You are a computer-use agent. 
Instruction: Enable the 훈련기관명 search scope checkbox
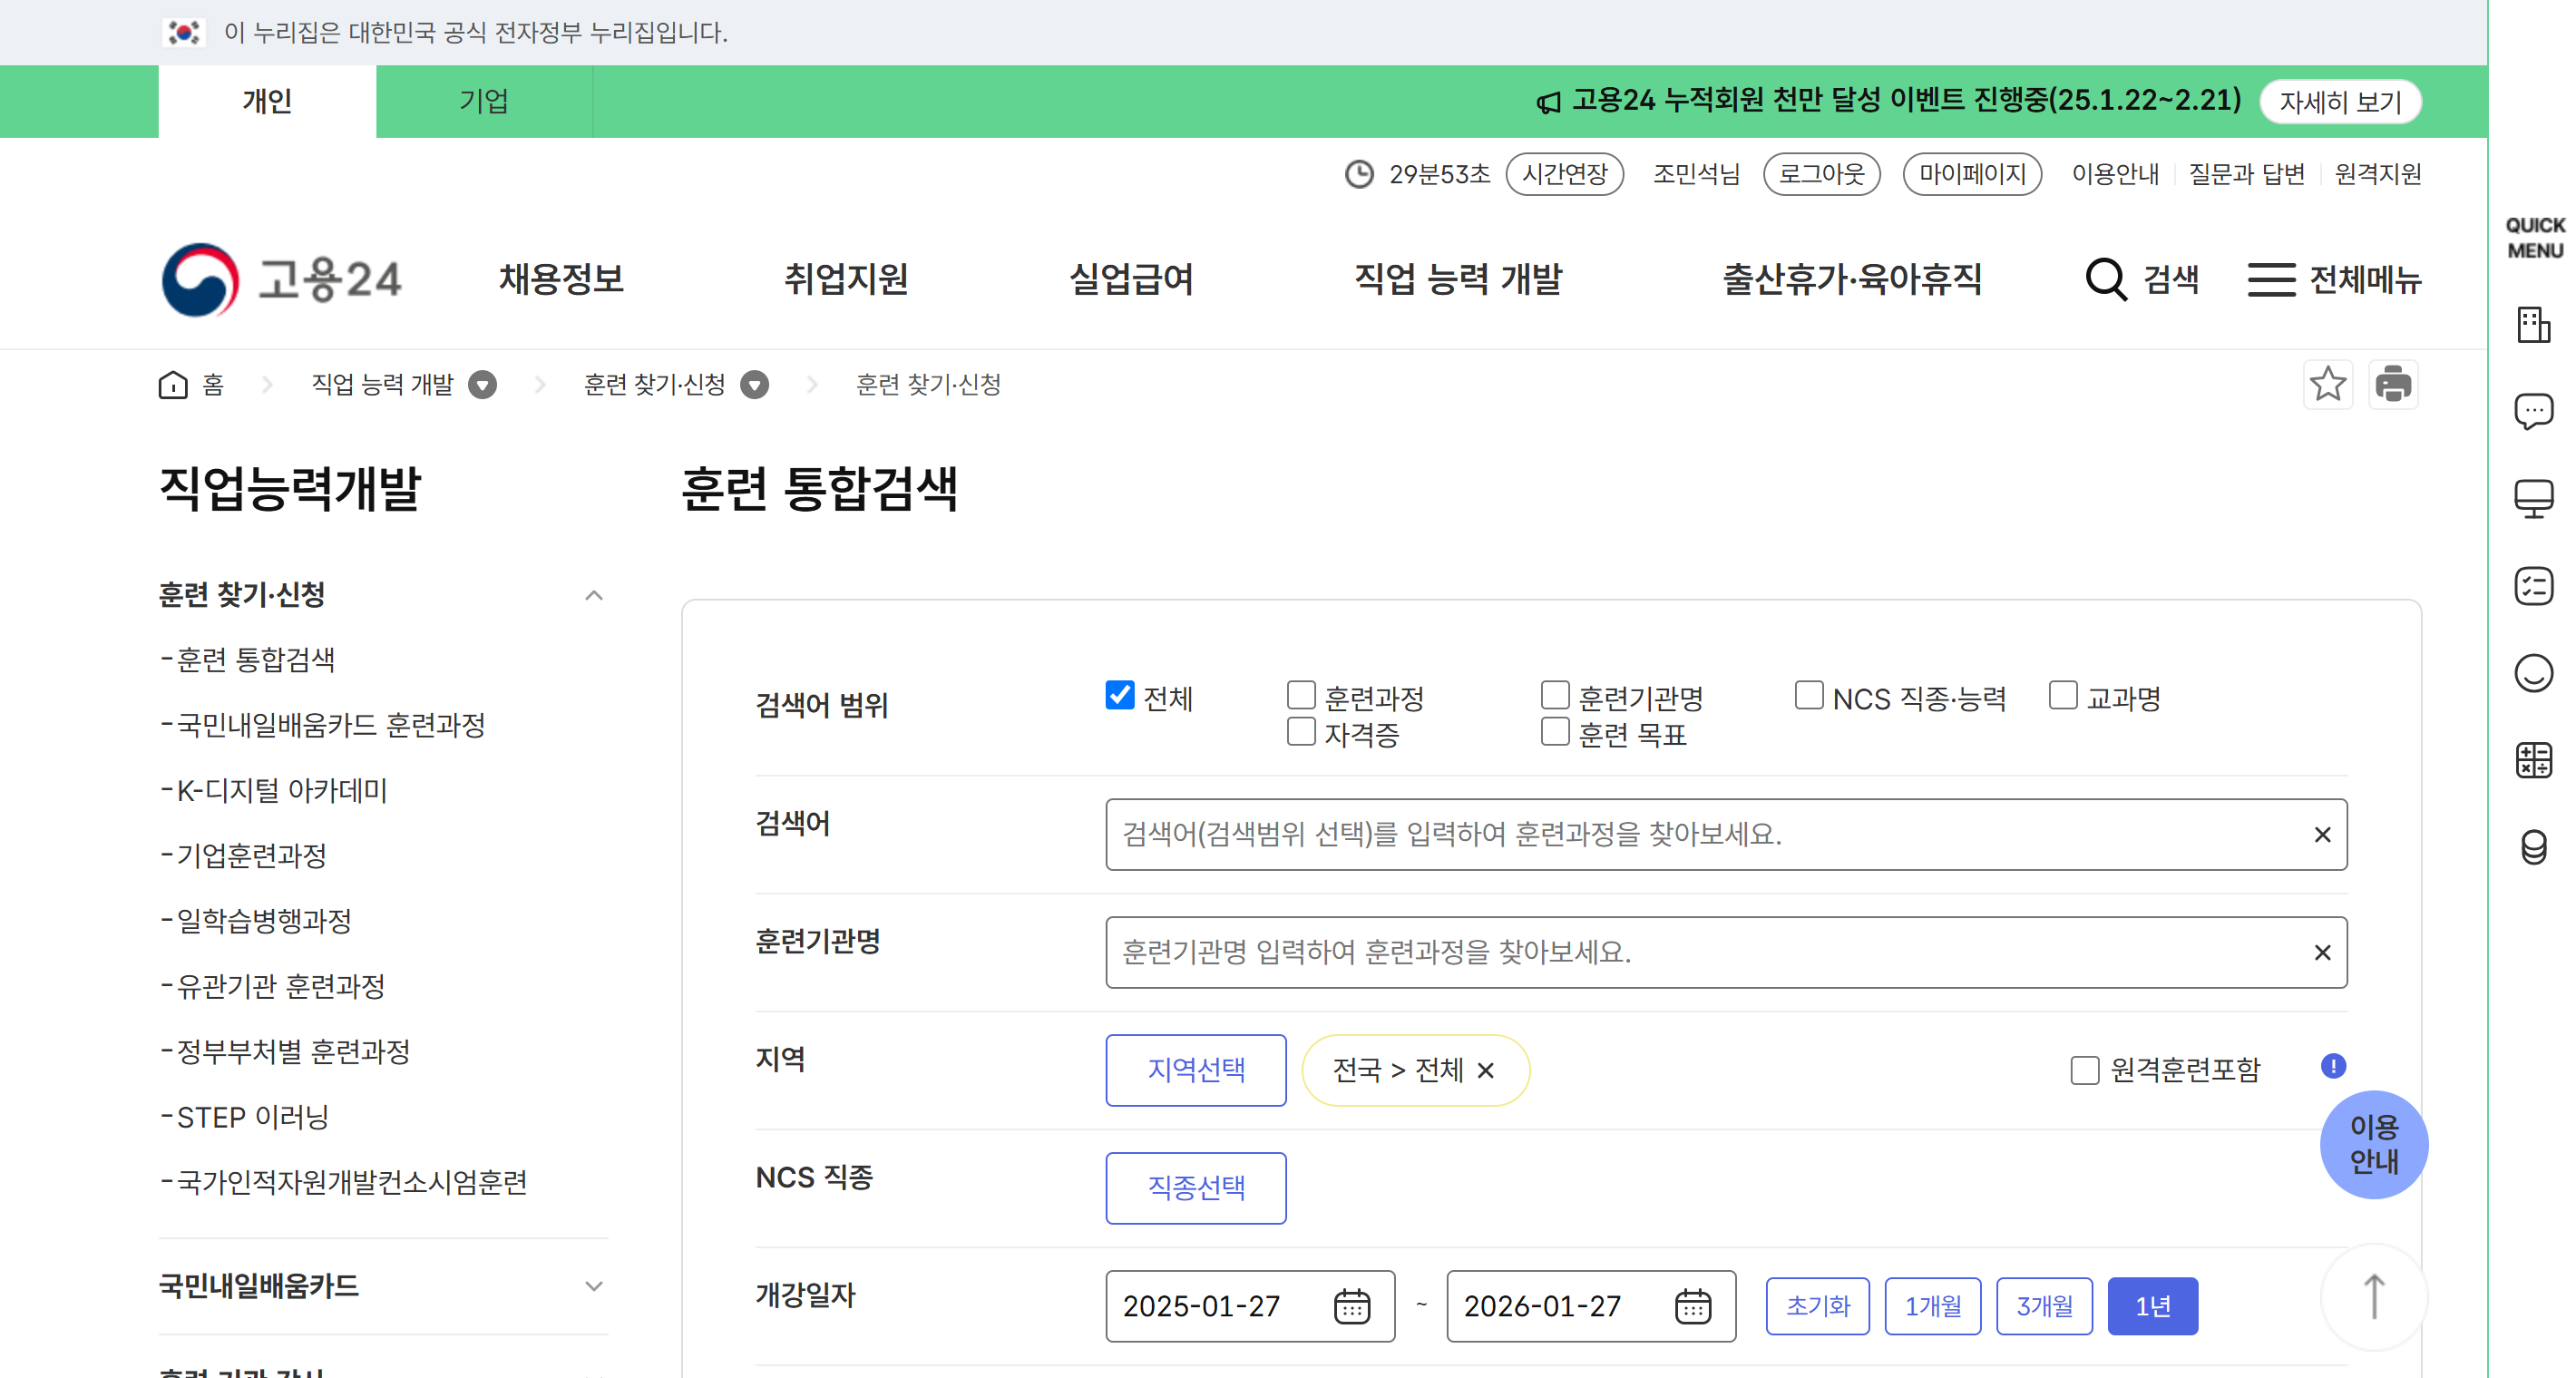(x=1555, y=695)
